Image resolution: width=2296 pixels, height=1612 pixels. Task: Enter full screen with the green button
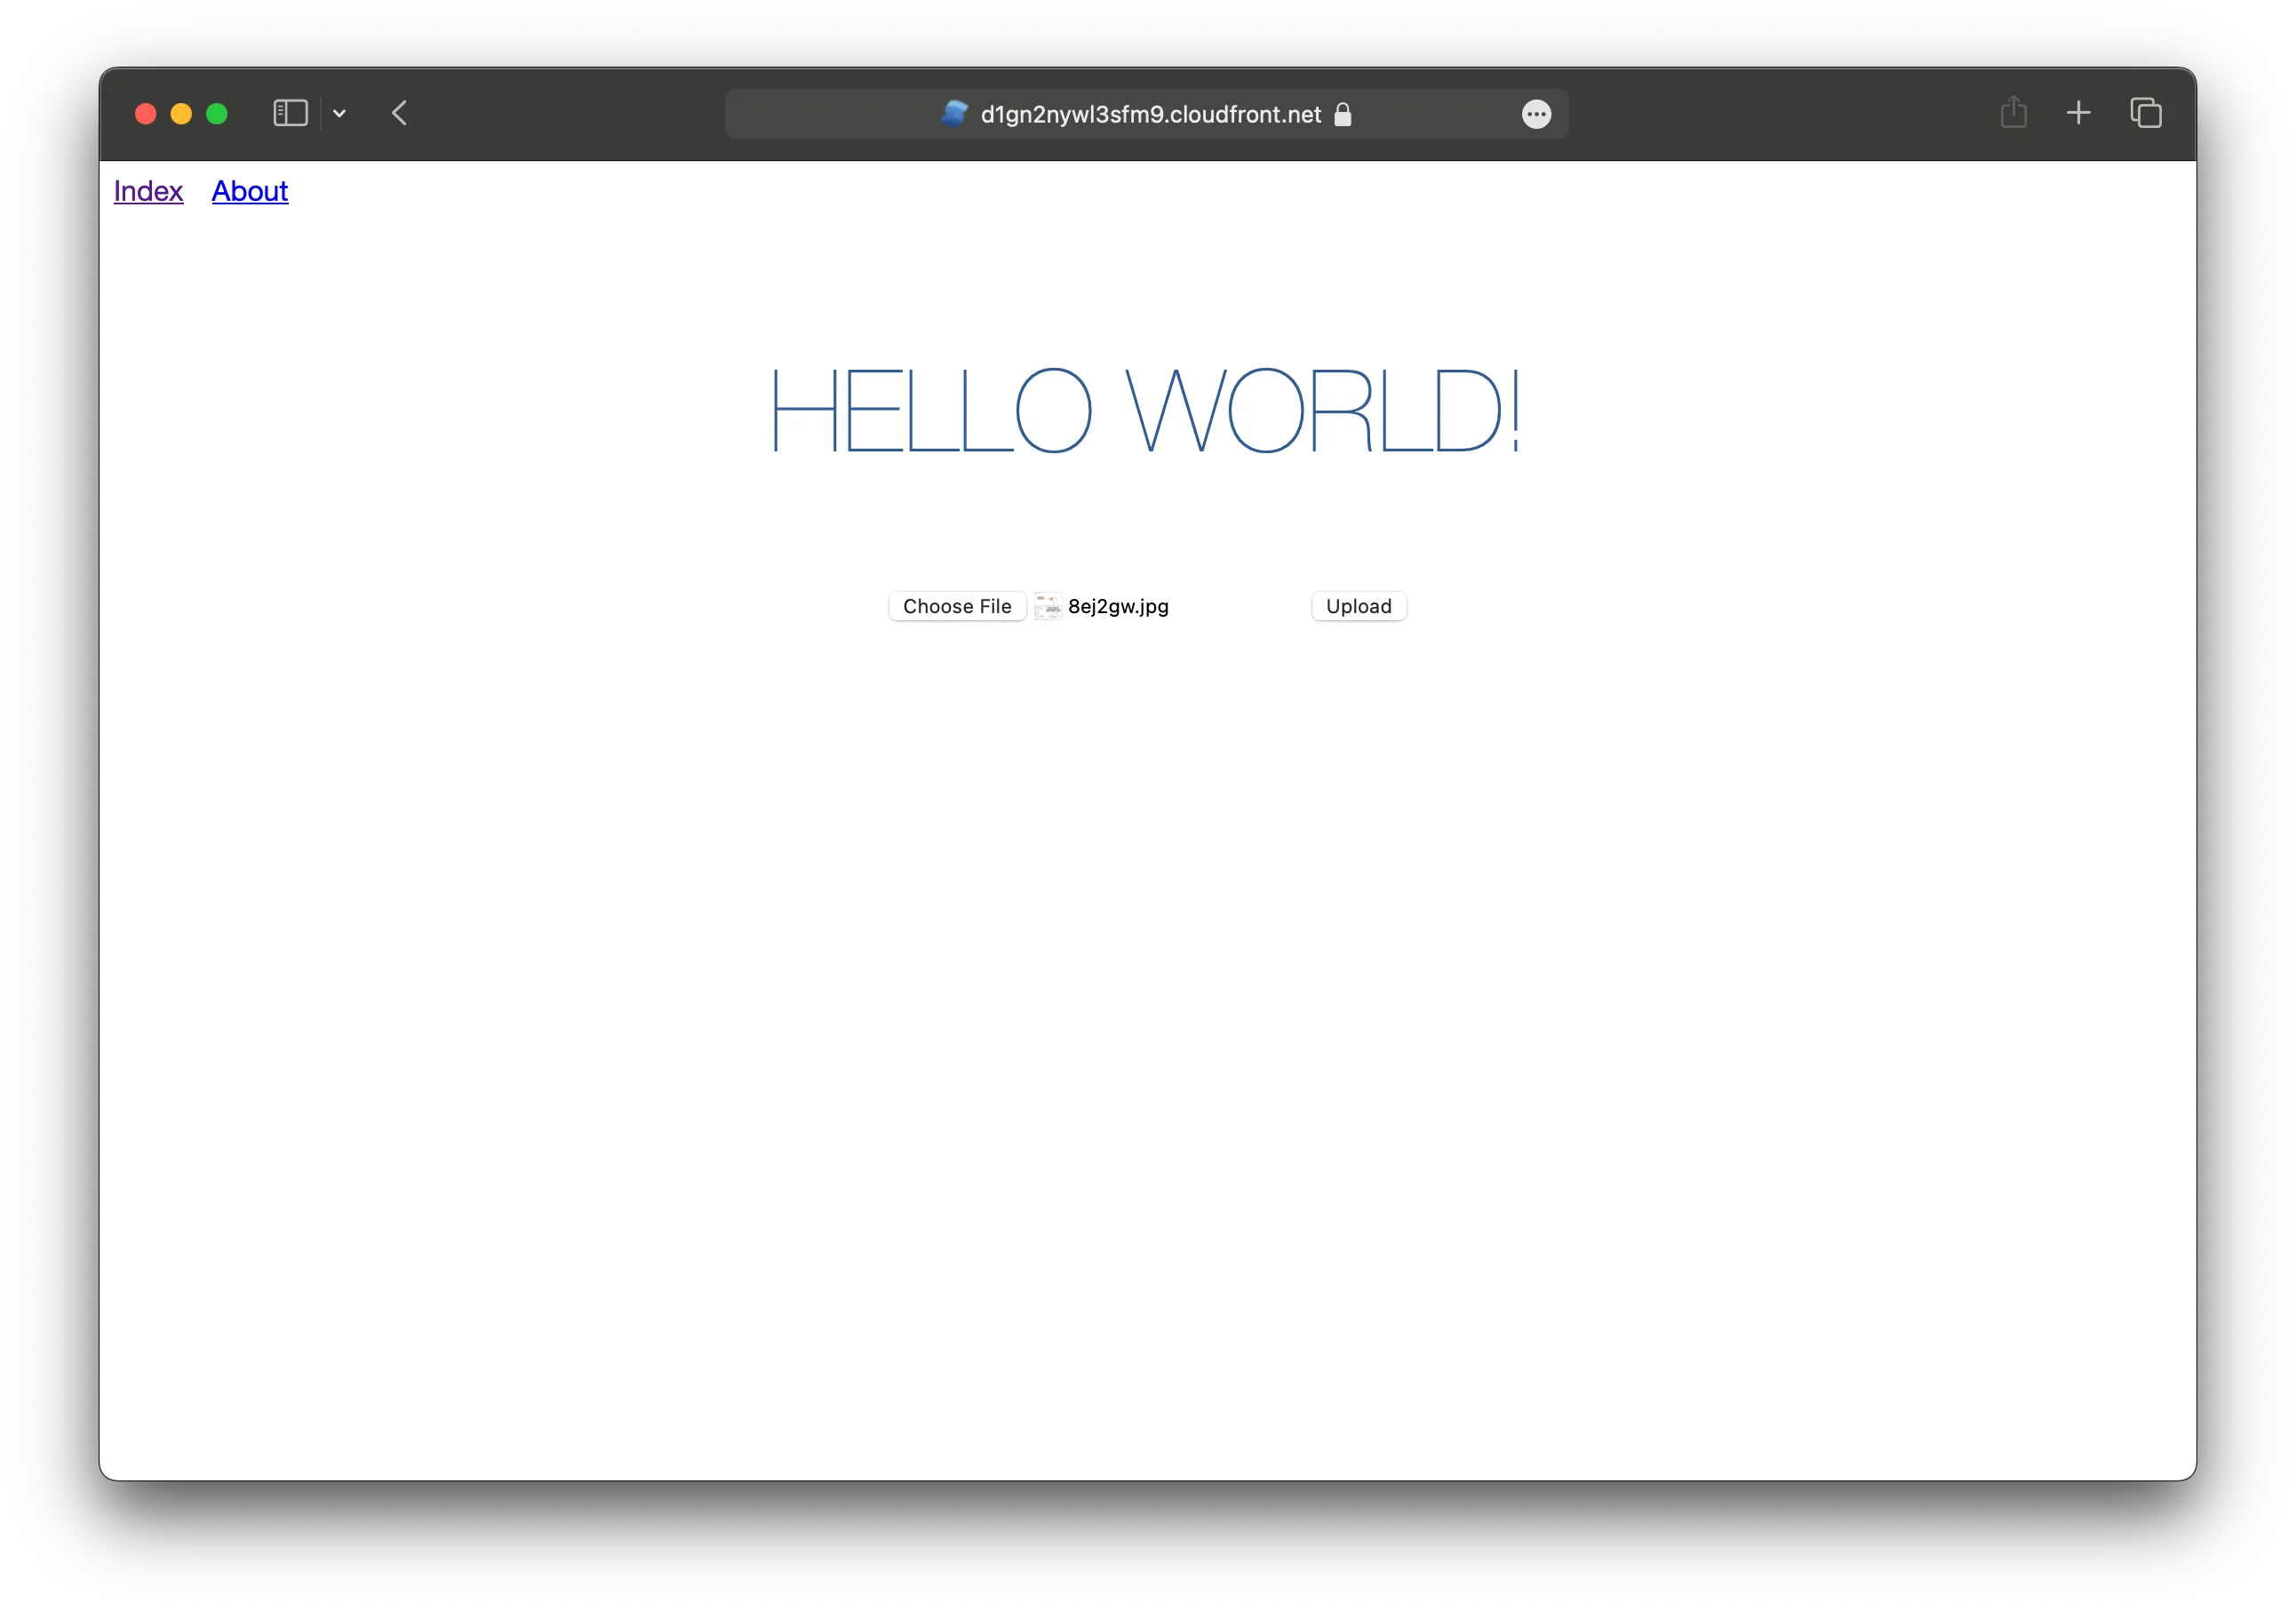(x=217, y=114)
